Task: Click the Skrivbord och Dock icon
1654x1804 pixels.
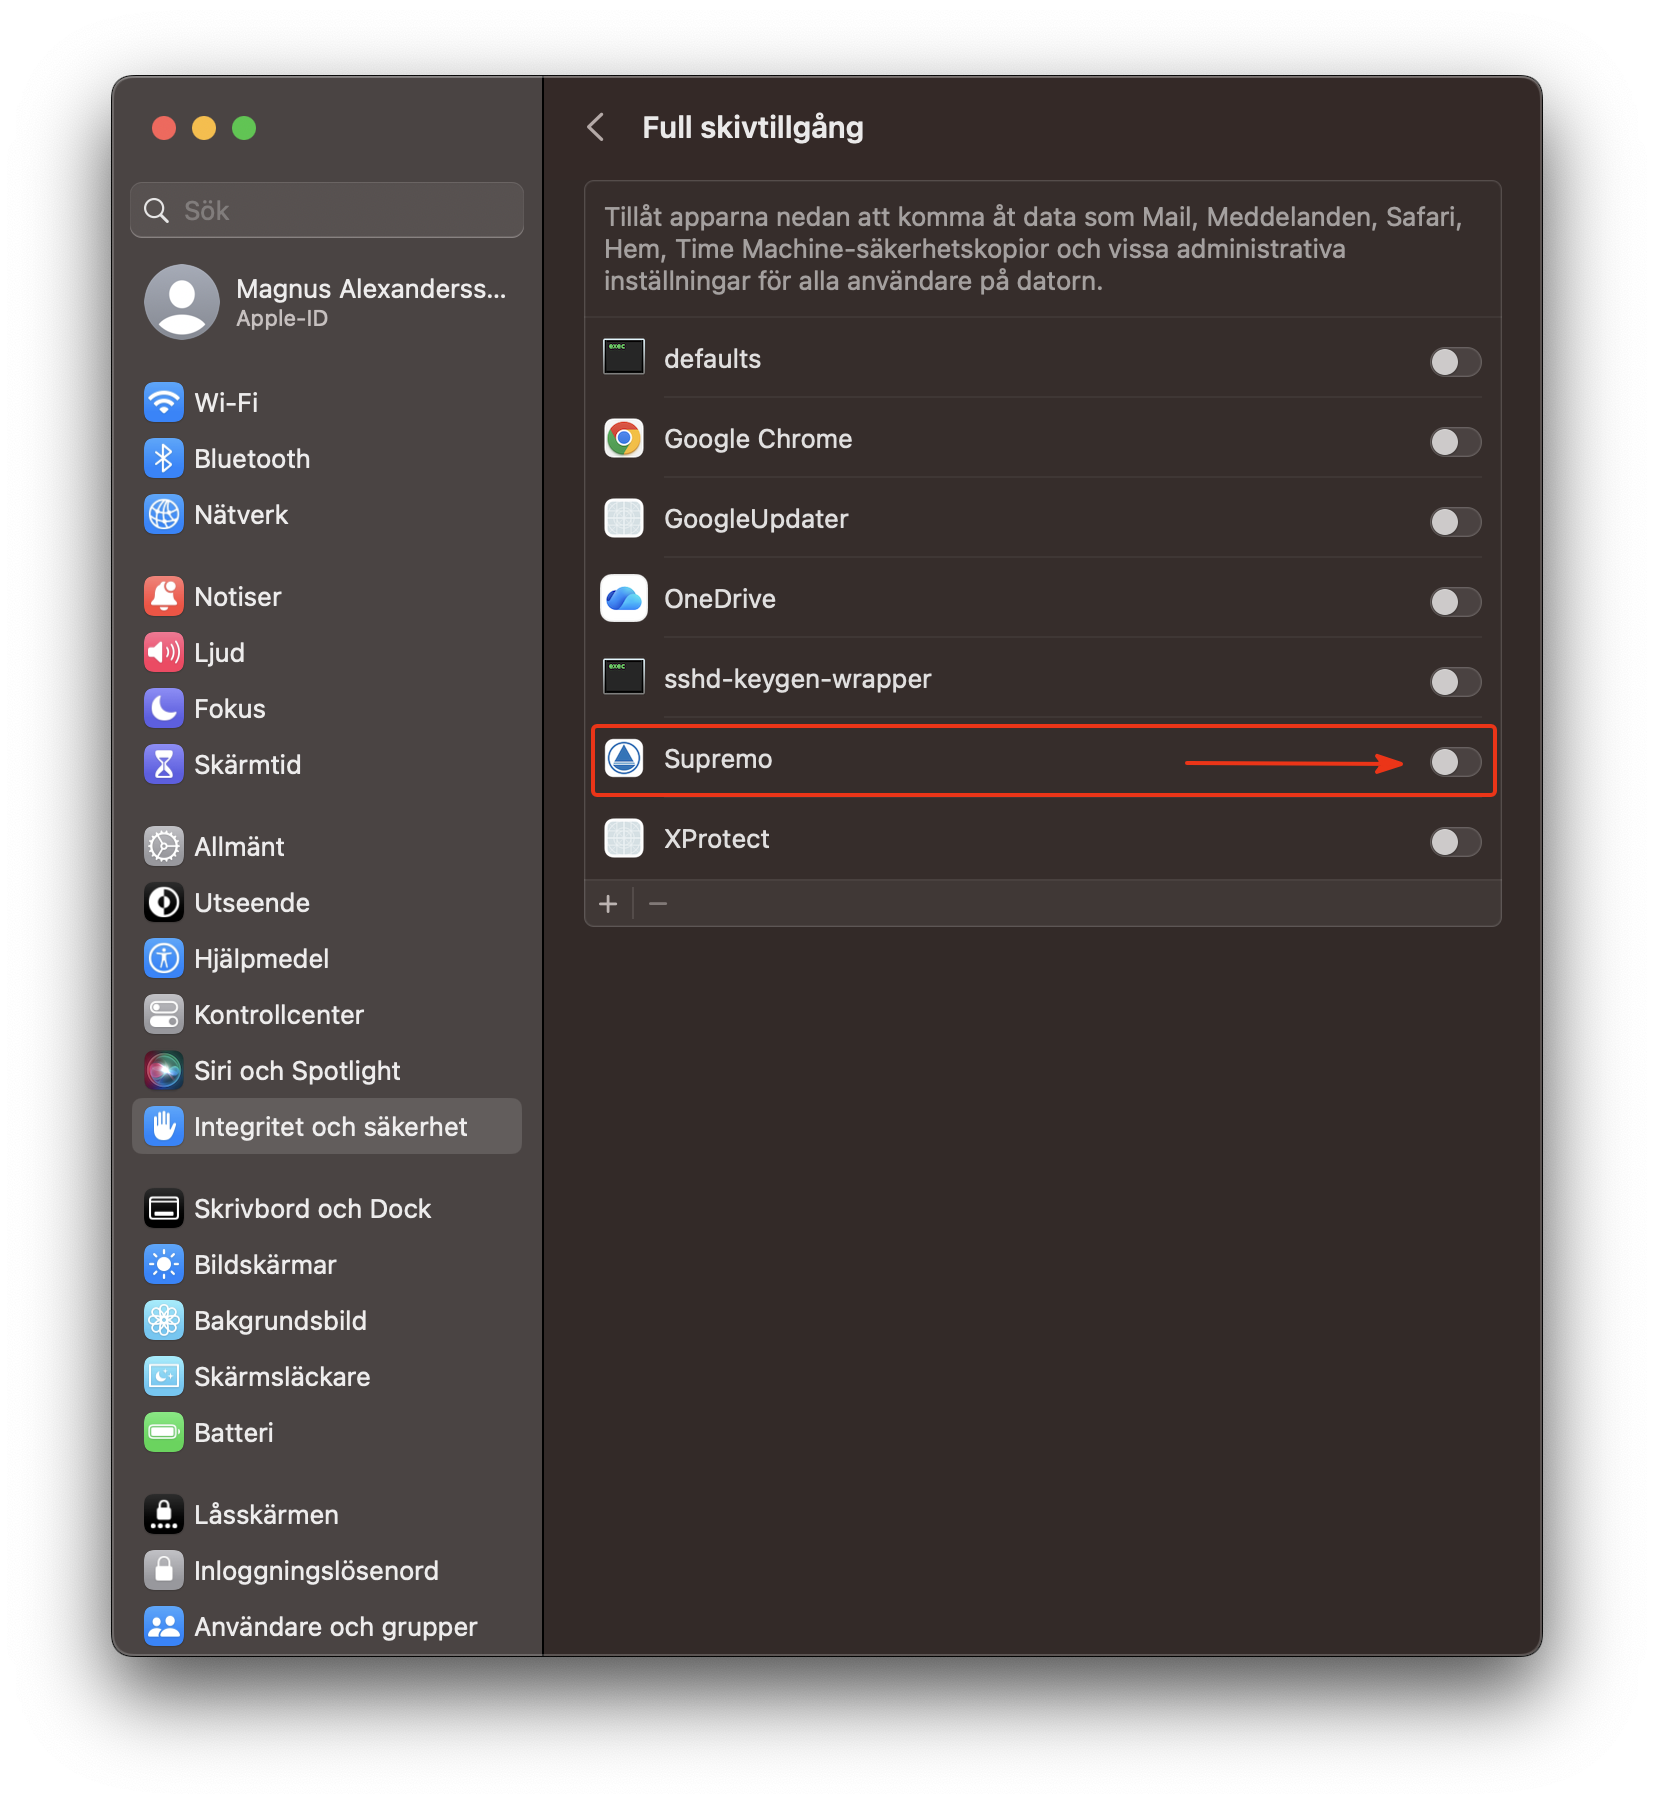Action: [164, 1209]
